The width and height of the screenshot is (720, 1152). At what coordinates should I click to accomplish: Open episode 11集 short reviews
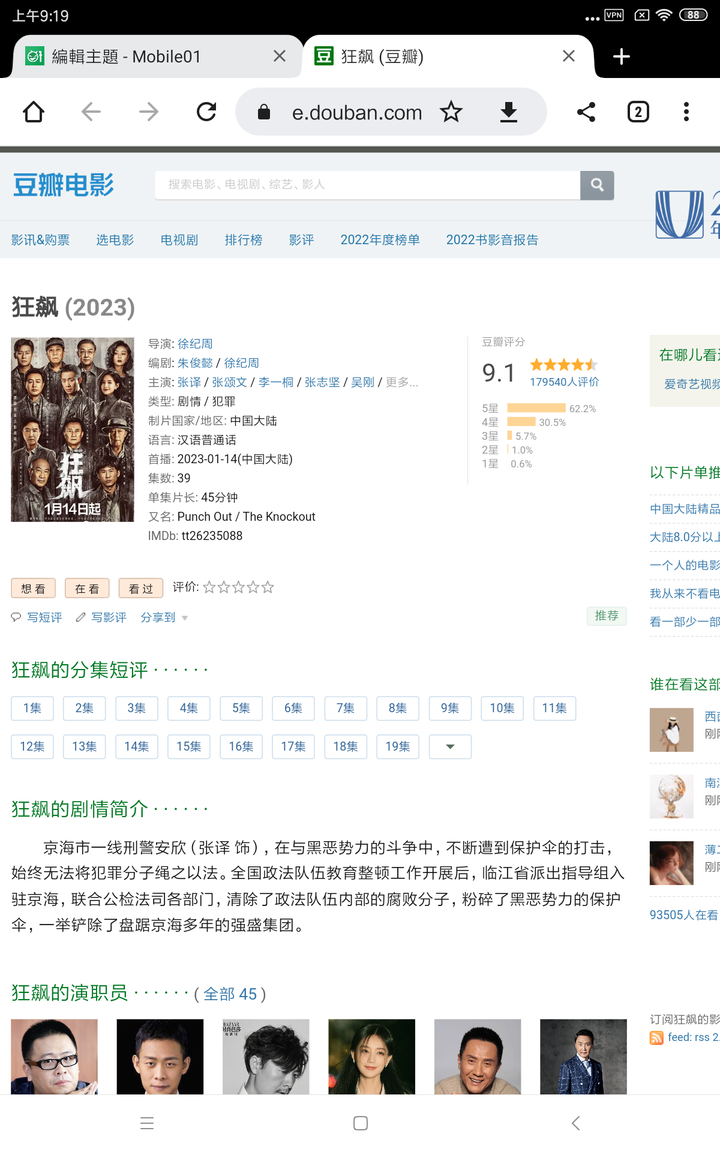click(x=554, y=708)
